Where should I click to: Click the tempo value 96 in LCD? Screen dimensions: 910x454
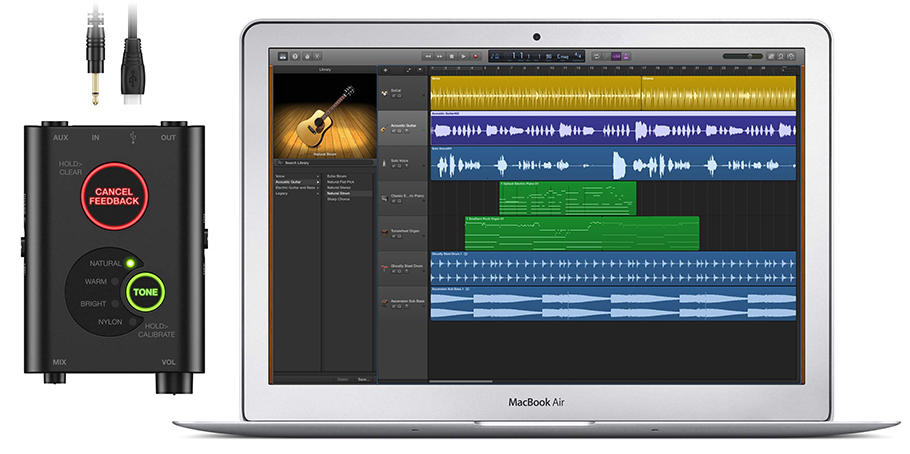point(548,57)
